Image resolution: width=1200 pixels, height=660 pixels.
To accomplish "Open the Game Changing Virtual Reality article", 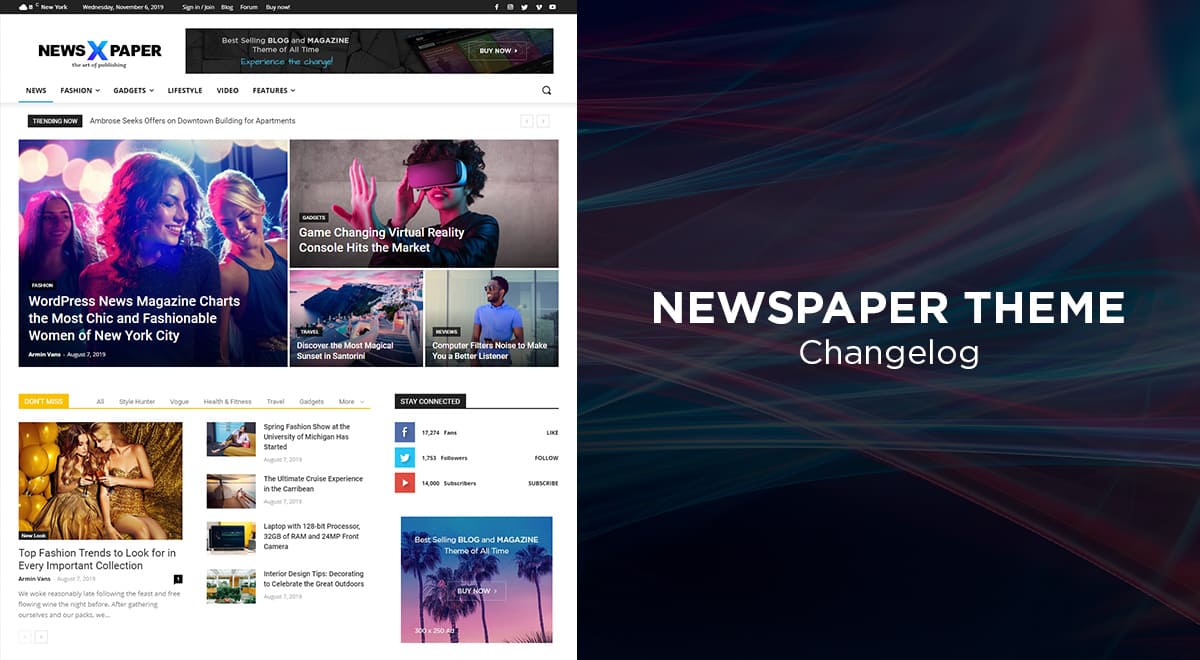I will pos(381,240).
